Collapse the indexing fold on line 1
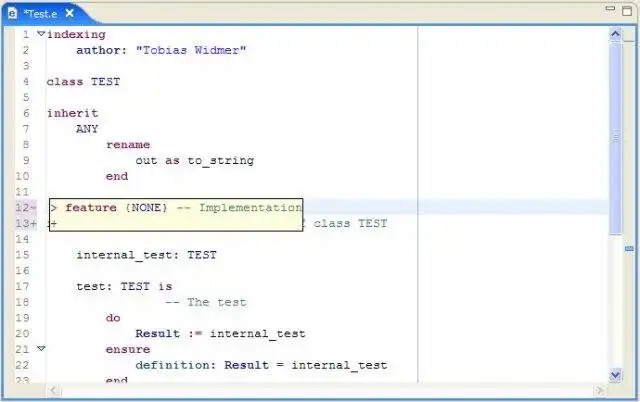The image size is (640, 402). click(x=41, y=33)
